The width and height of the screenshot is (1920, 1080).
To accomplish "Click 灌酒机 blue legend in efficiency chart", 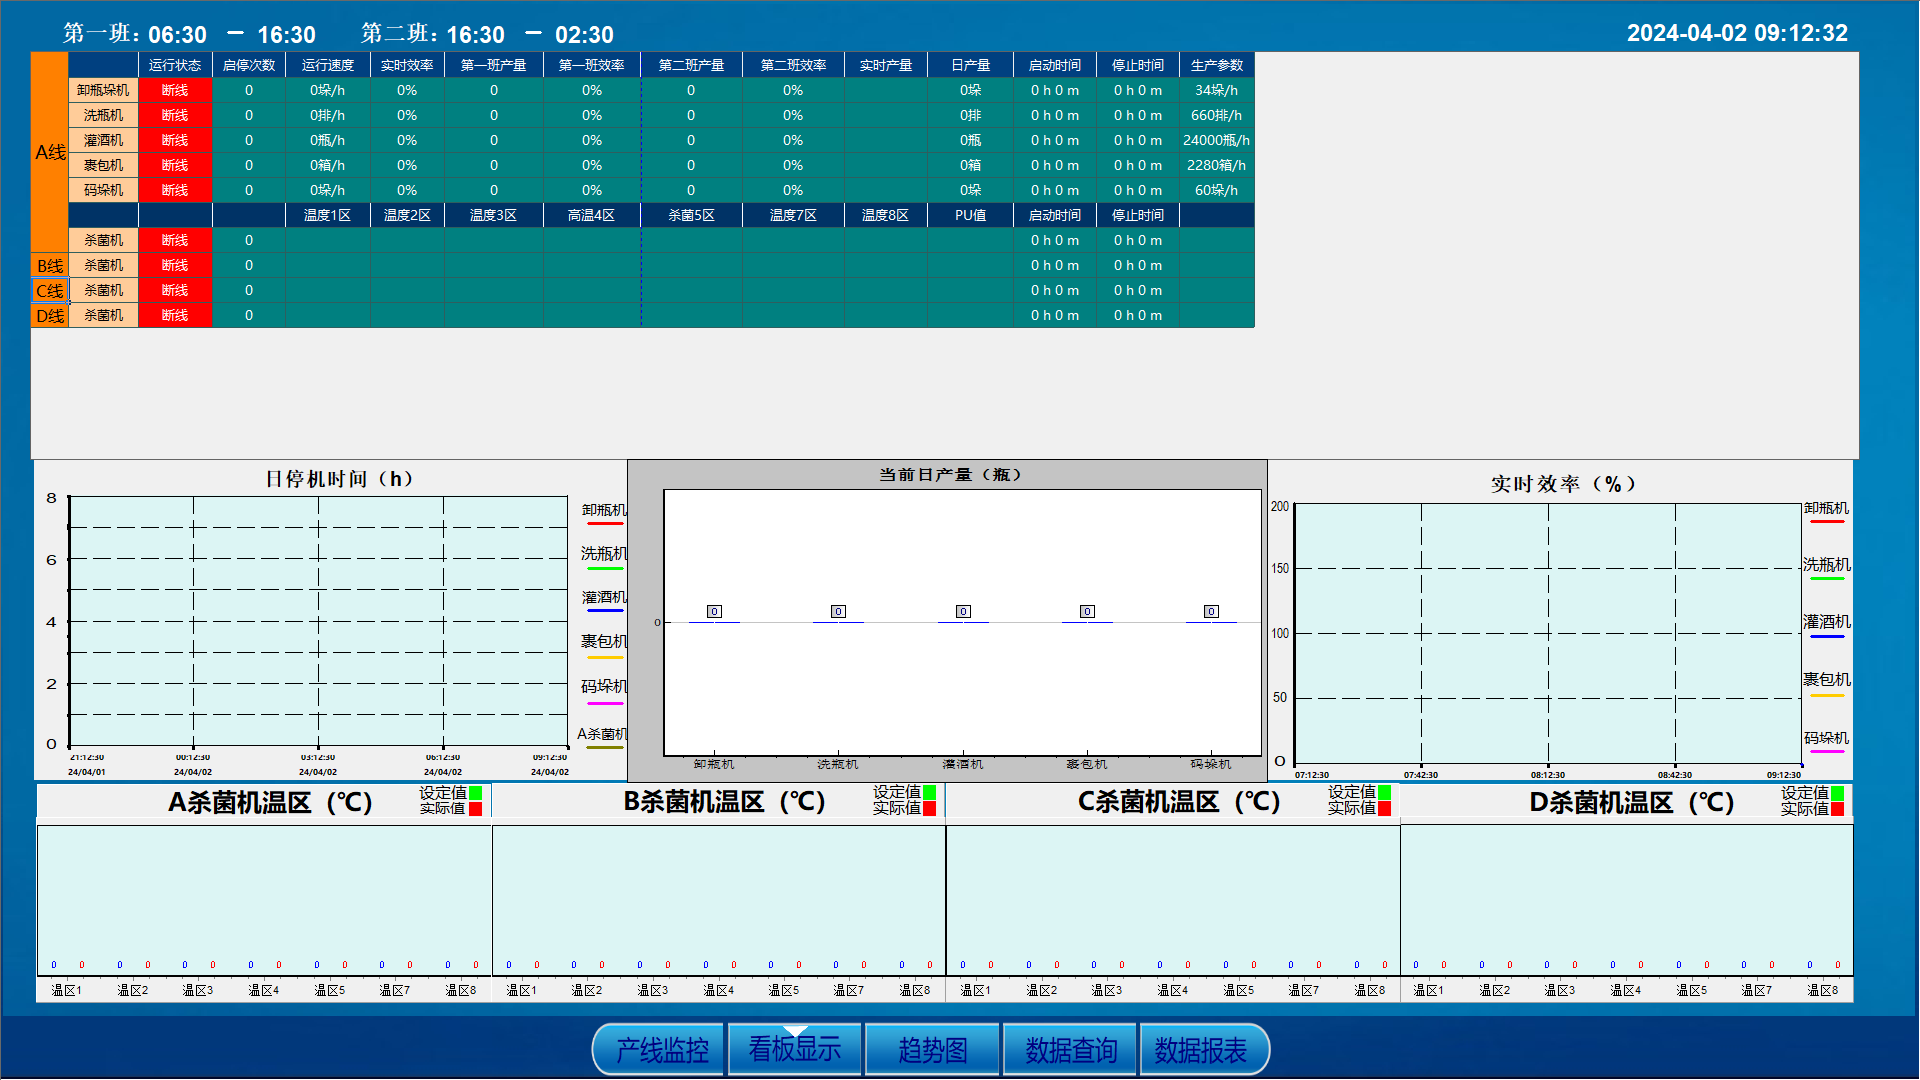I will (1826, 636).
